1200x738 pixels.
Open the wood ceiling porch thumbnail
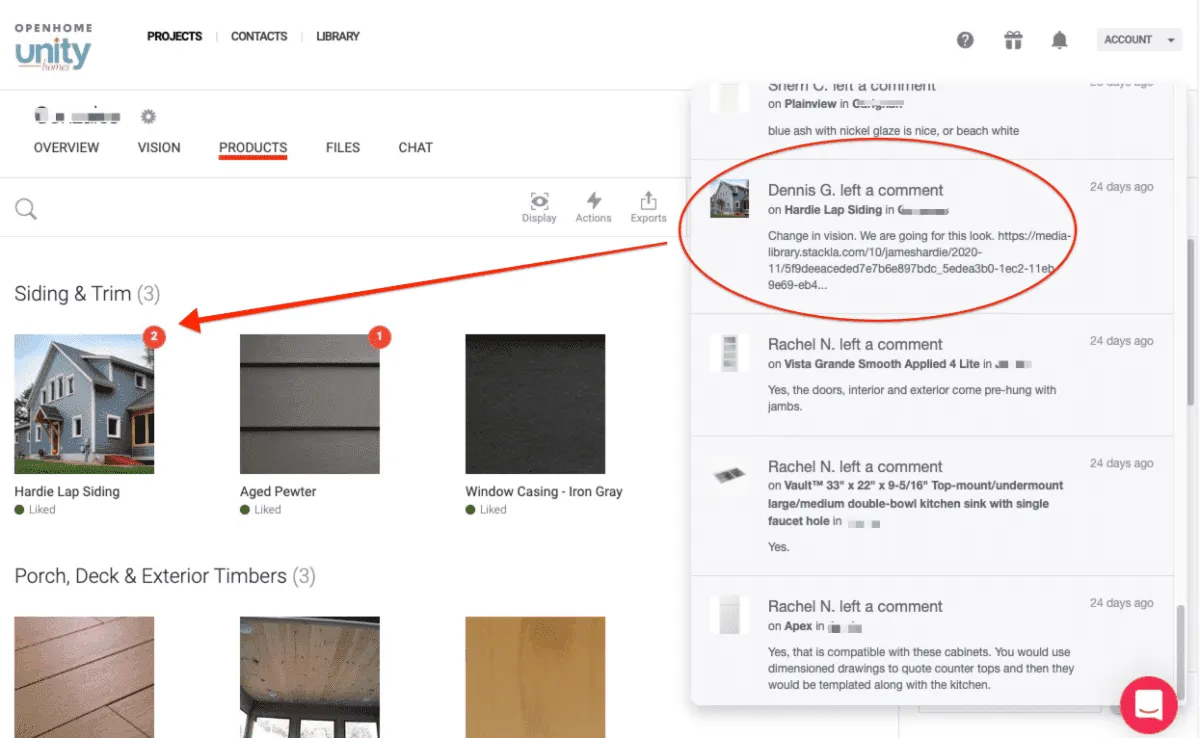(310, 677)
